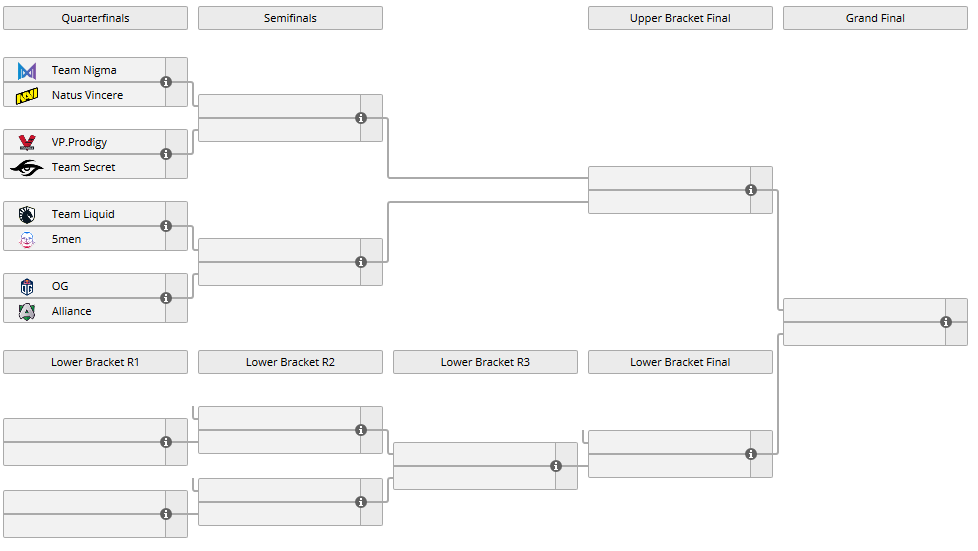Screen dimensions: 978x551
Task: Click the Team Secret team name
Action: 83,168
